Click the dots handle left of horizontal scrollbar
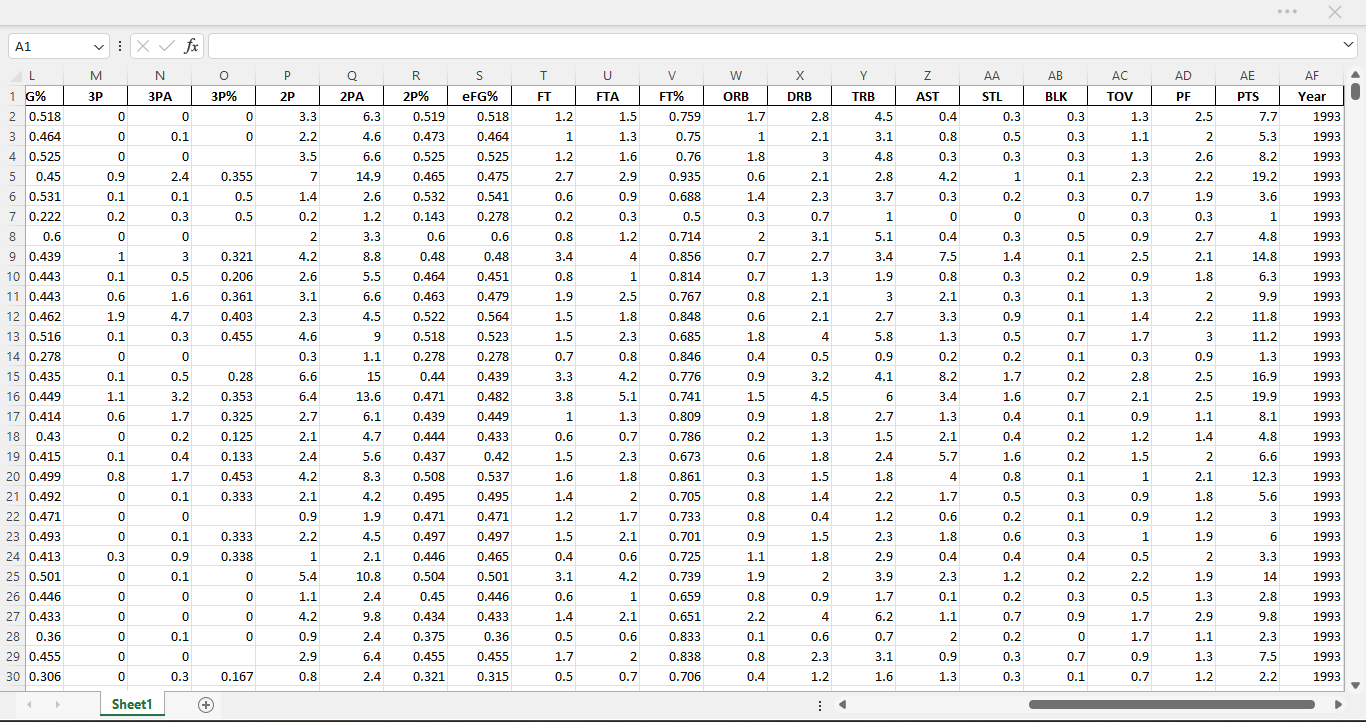This screenshot has width=1366, height=722. click(820, 705)
